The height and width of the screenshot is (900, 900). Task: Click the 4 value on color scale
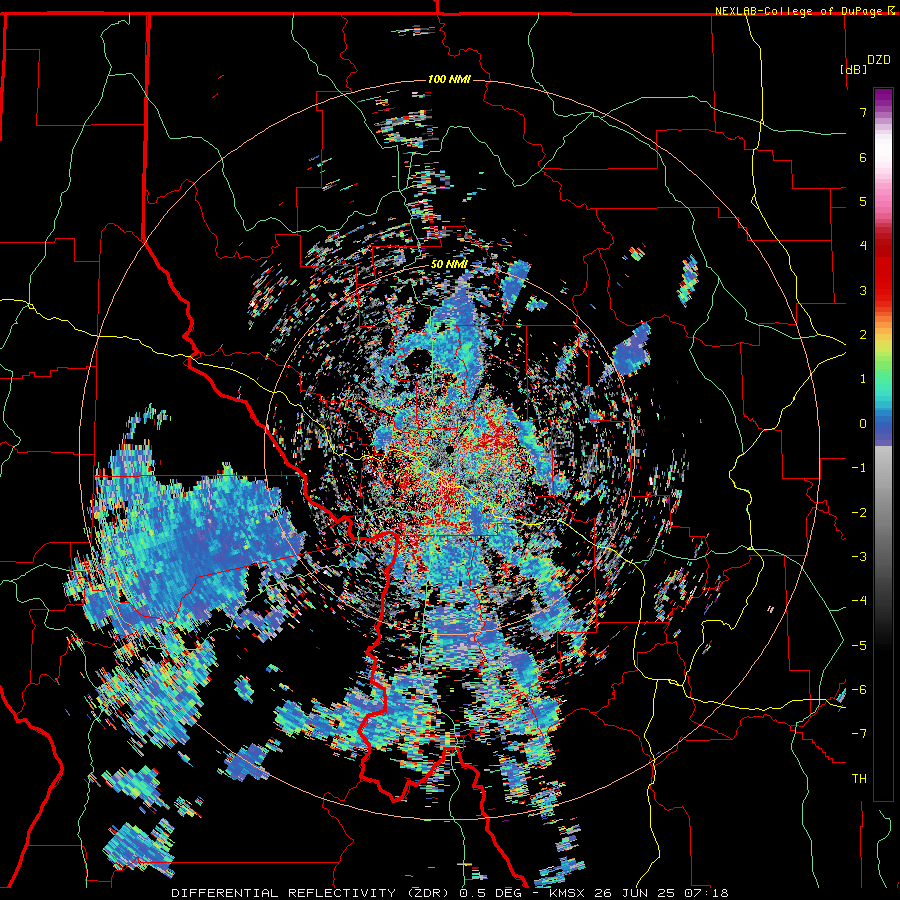tap(863, 246)
